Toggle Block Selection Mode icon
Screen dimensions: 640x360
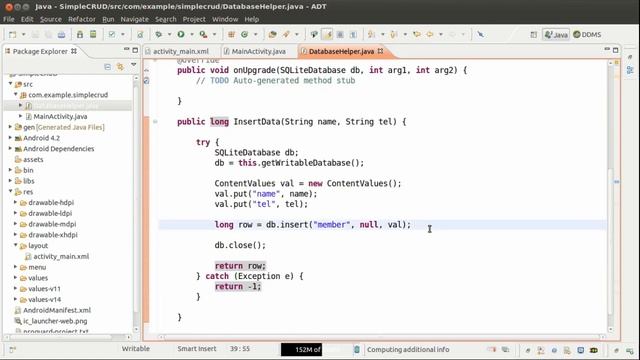pos(340,35)
